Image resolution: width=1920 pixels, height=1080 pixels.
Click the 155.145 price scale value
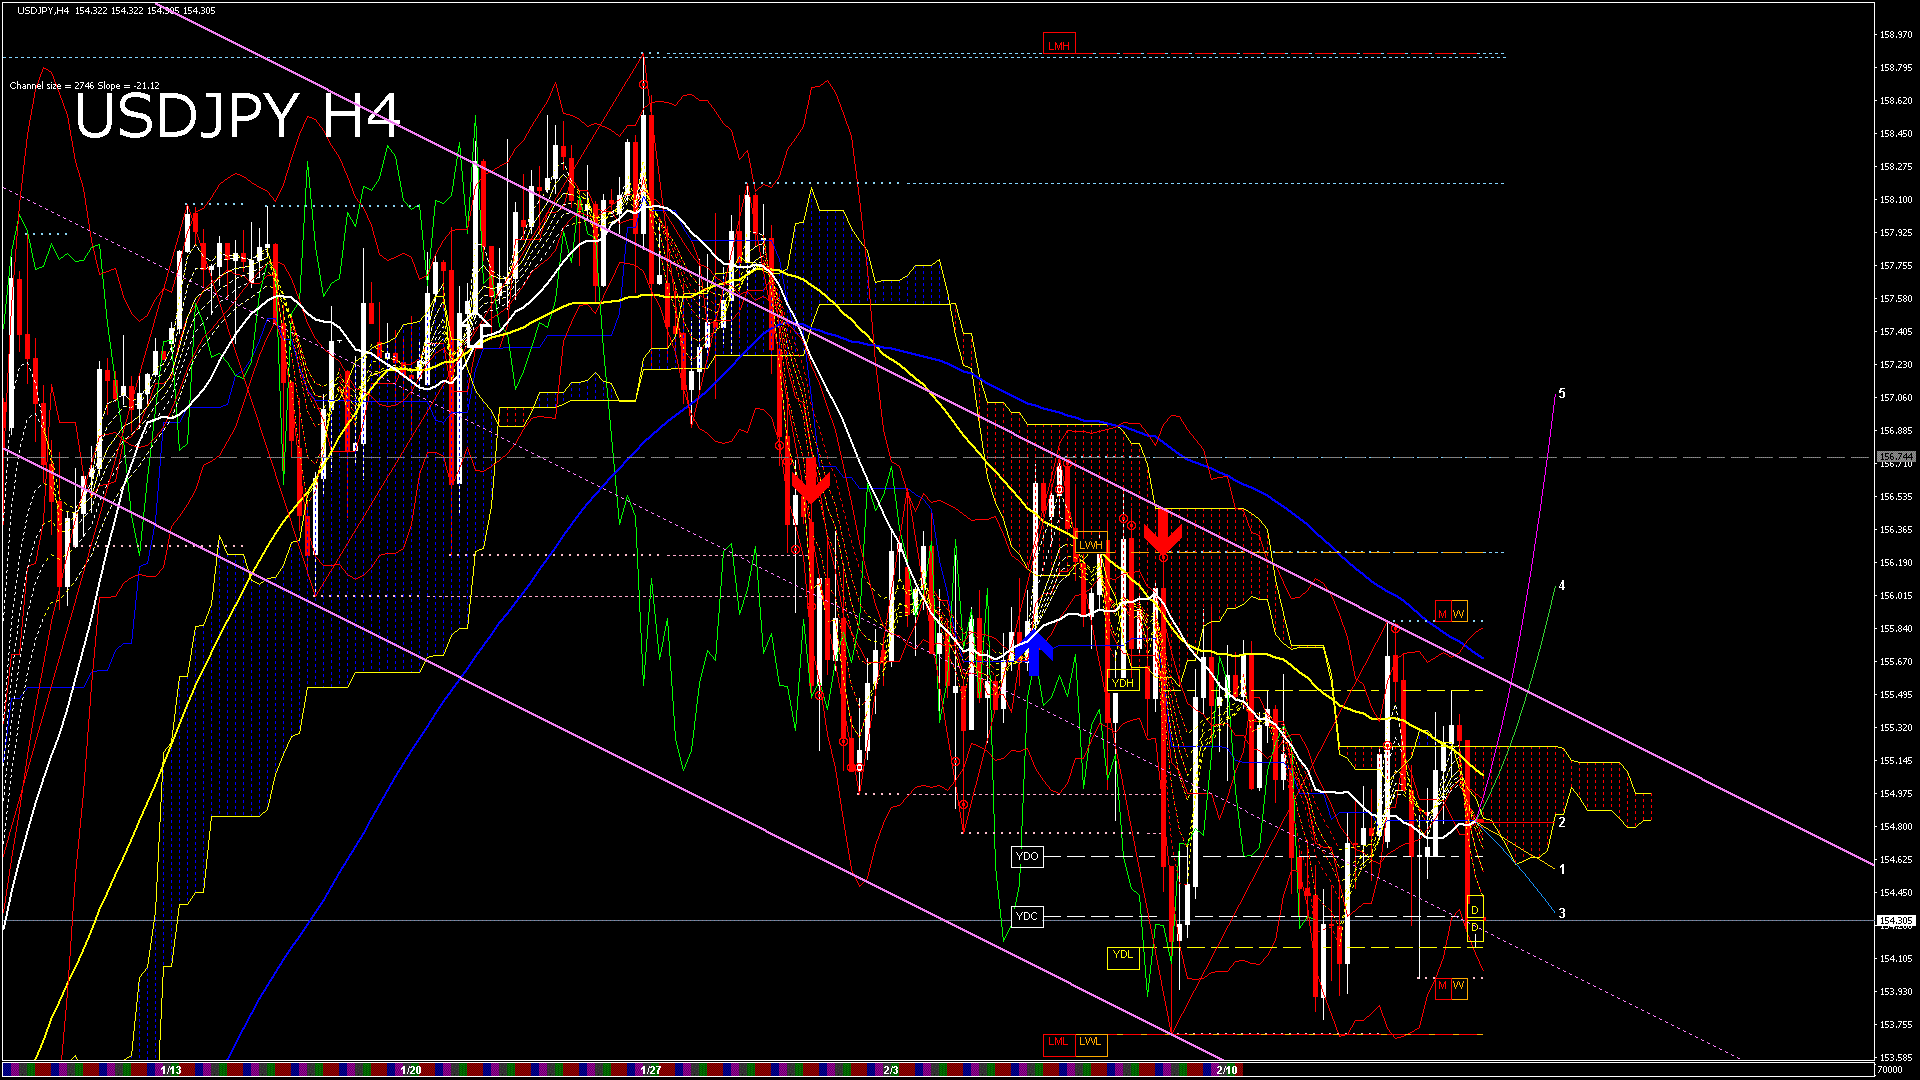(1895, 761)
